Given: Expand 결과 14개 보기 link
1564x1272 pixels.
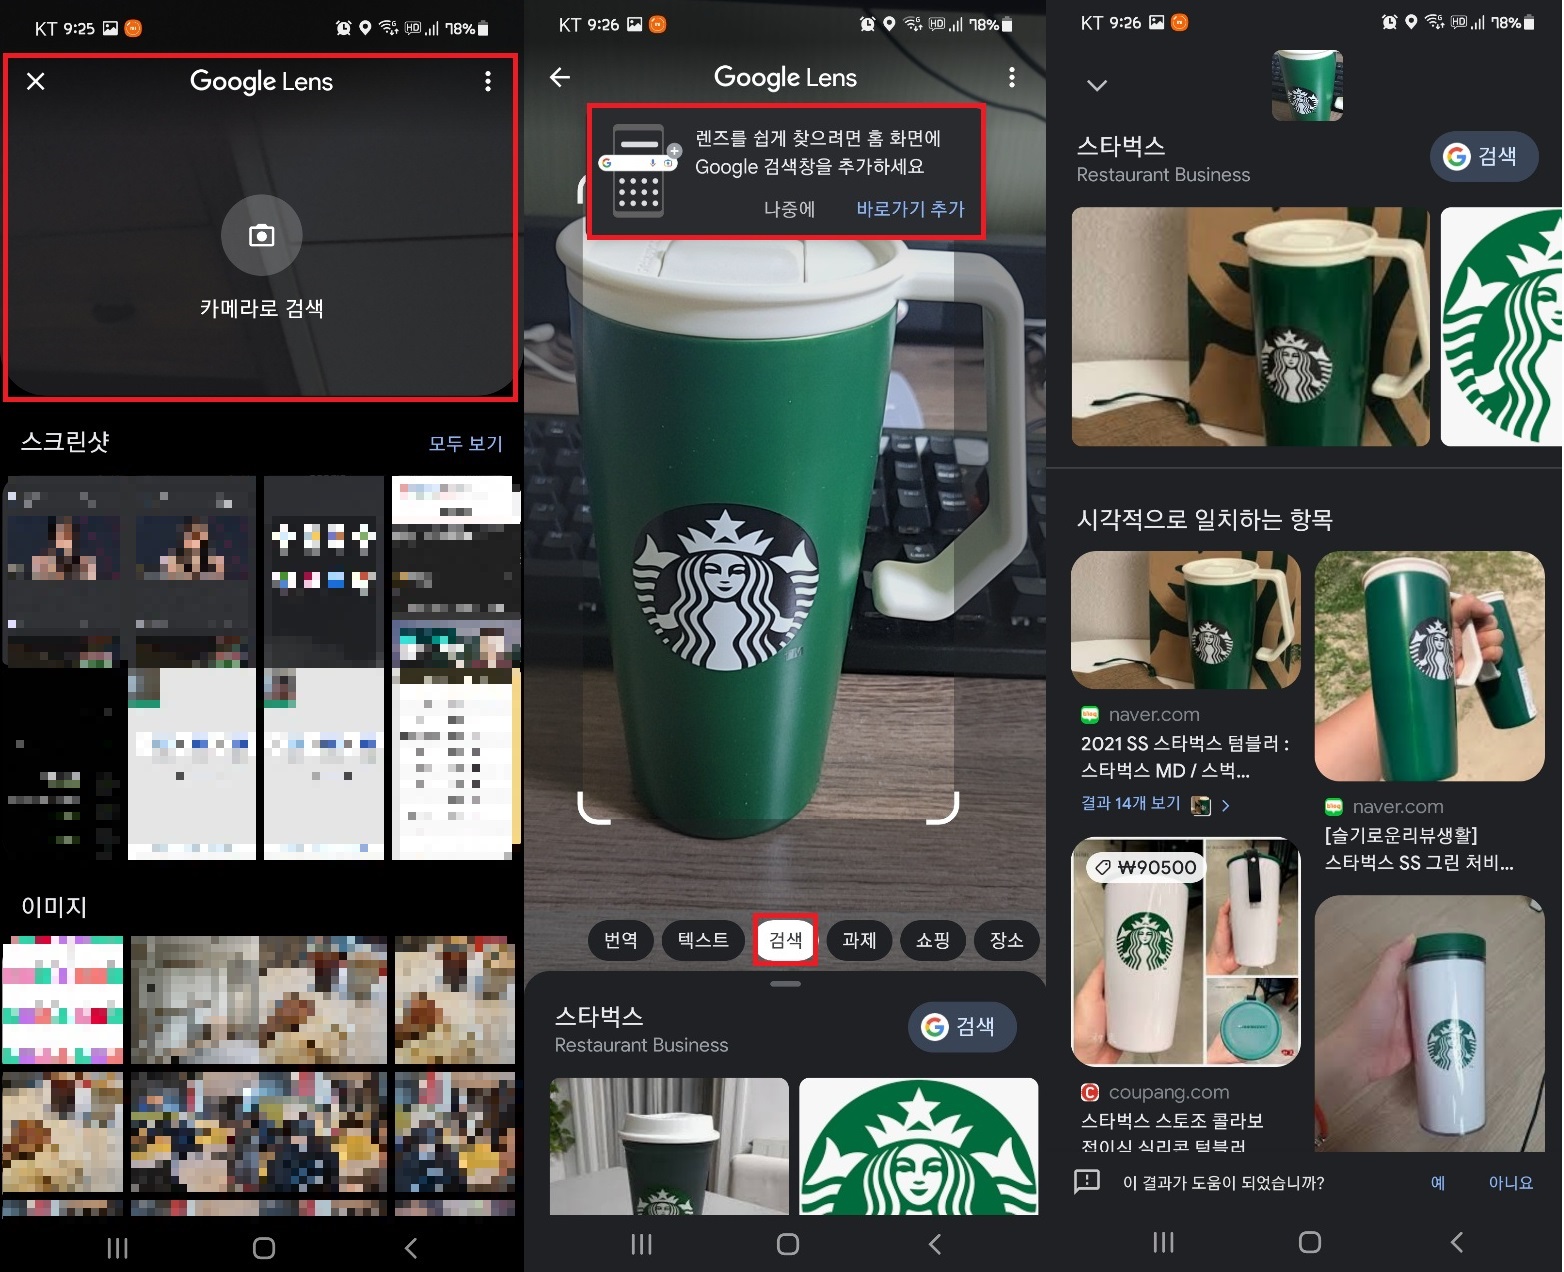Looking at the screenshot, I should tap(1155, 804).
